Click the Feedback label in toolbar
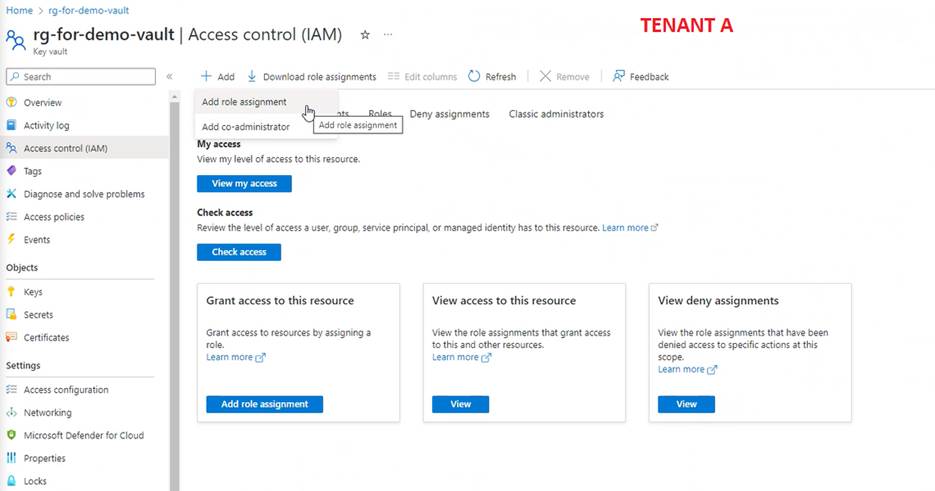Screen dimensions: 935x491 click(649, 76)
